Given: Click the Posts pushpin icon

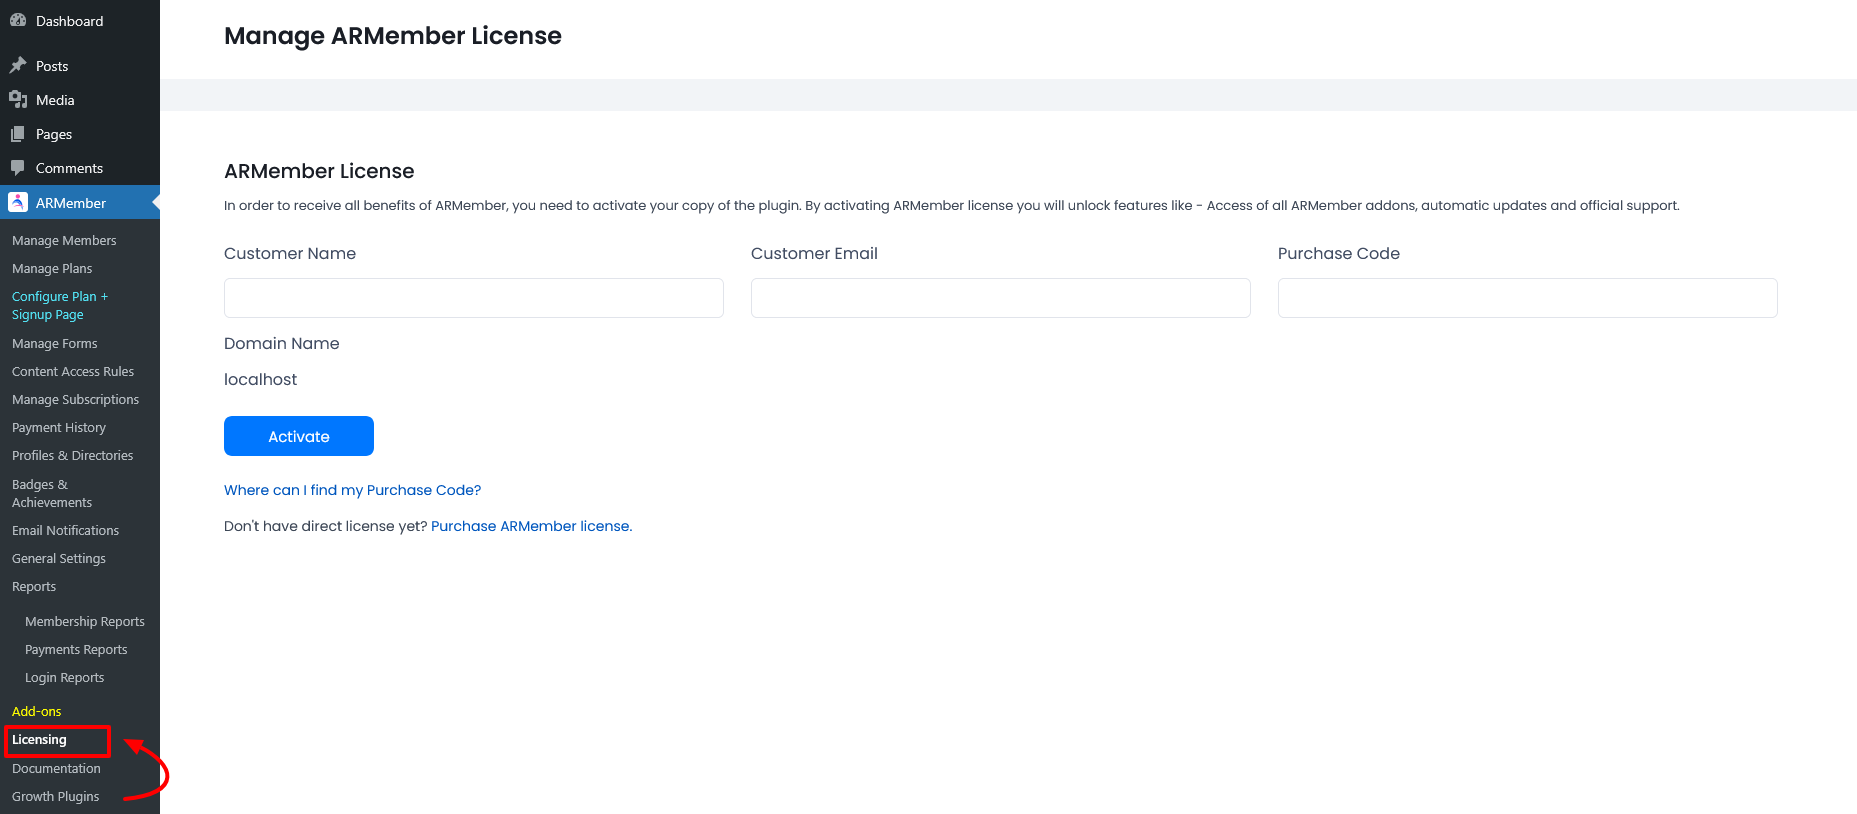Looking at the screenshot, I should tap(18, 66).
